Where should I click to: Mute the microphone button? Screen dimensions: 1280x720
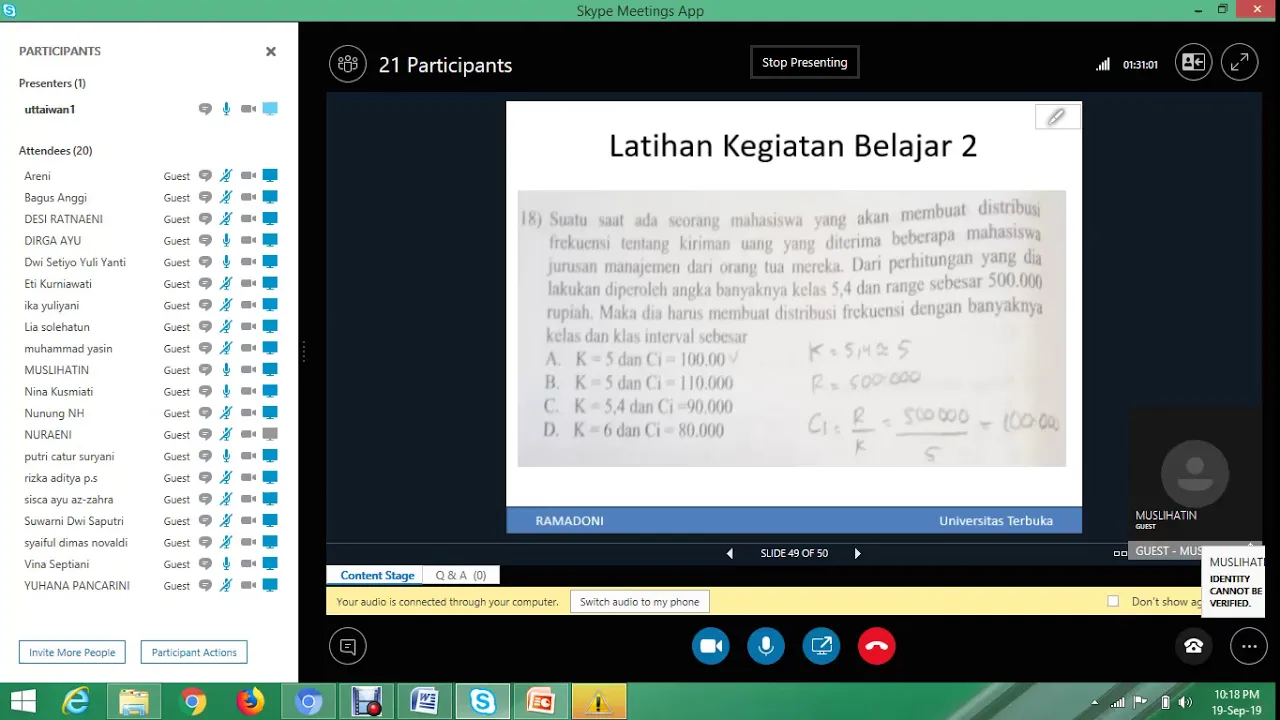coord(766,646)
